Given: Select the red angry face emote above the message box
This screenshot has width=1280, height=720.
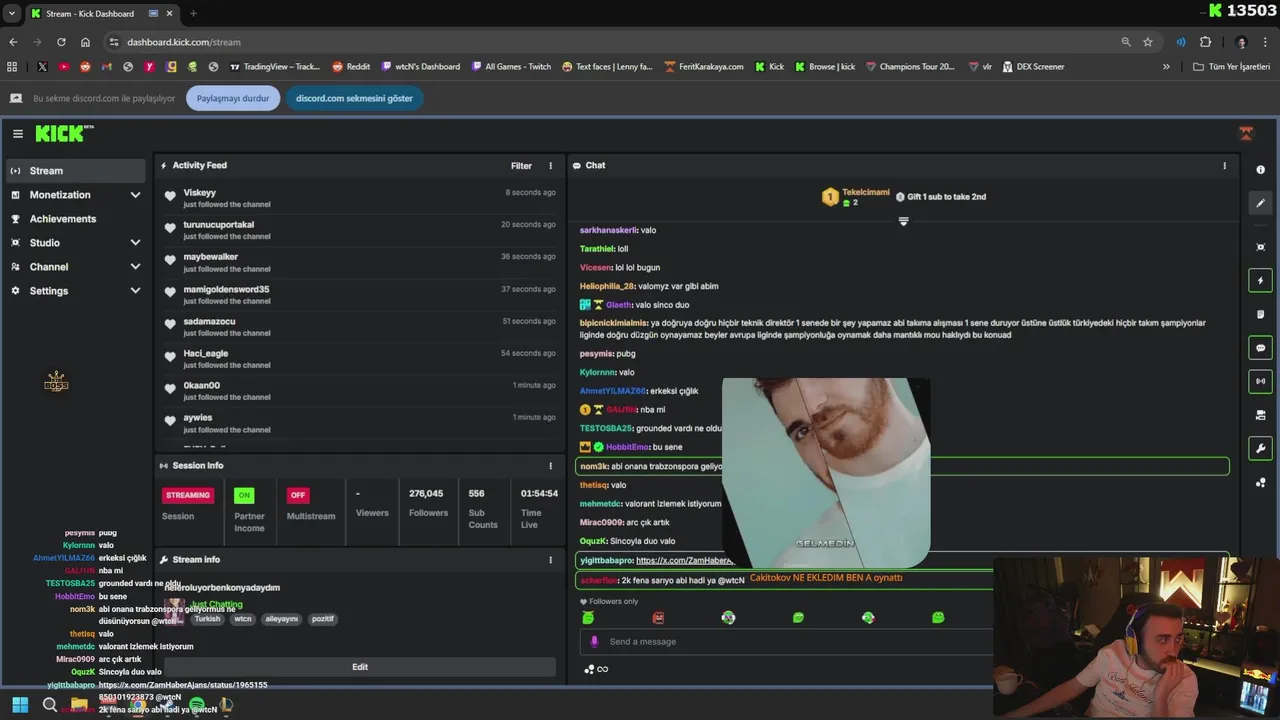Looking at the screenshot, I should pos(658,618).
